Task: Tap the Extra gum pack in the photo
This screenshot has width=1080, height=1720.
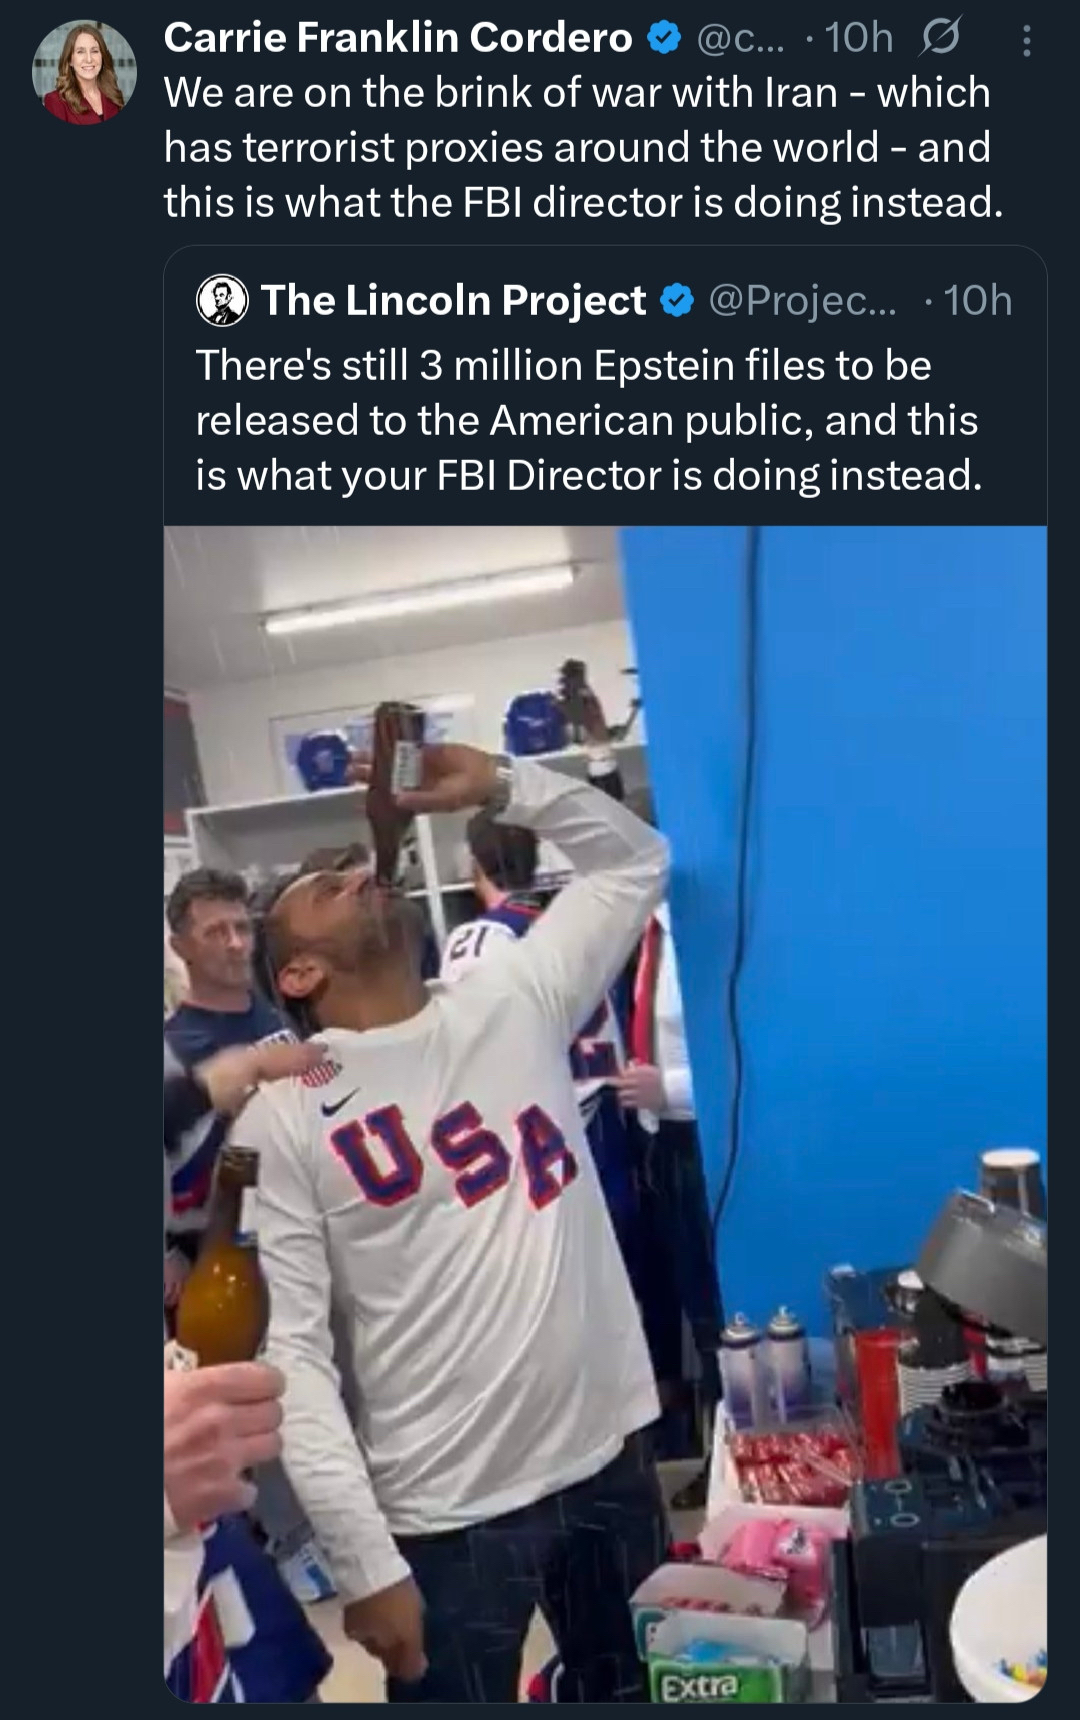Action: (x=699, y=1686)
